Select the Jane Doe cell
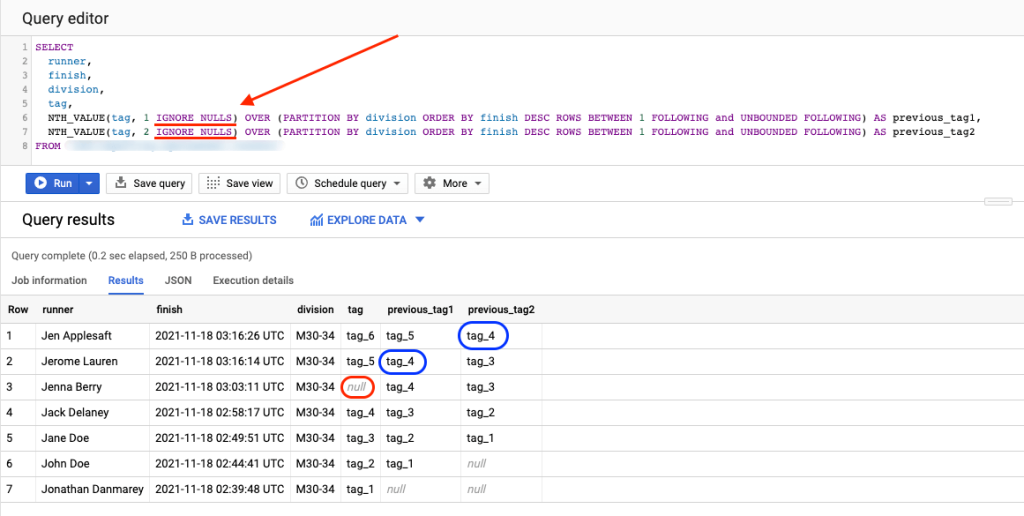Viewport: 1024px width, 516px height. point(93,438)
